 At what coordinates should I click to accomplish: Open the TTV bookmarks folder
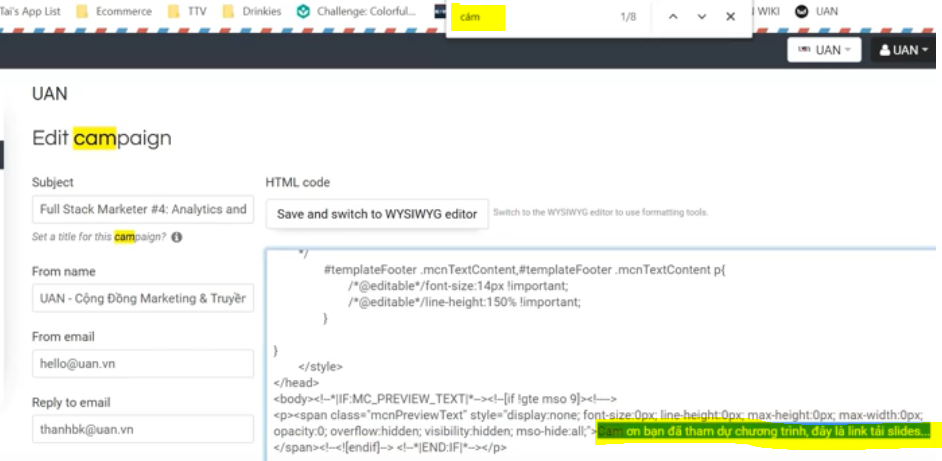click(x=187, y=11)
